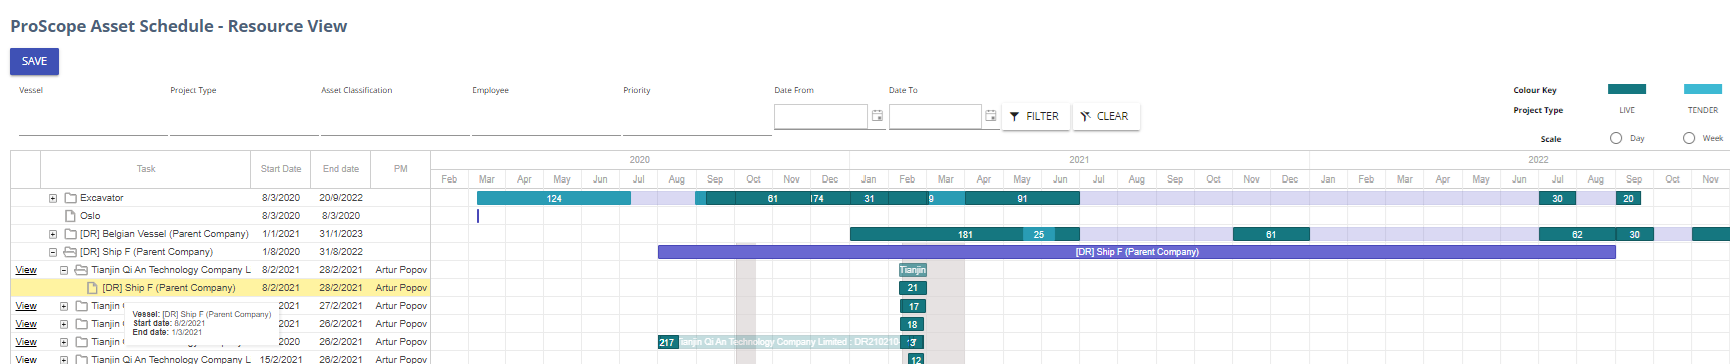Click the folder icon in the 15/2/2021 Tianjin row
The width and height of the screenshot is (1730, 364).
82,359
